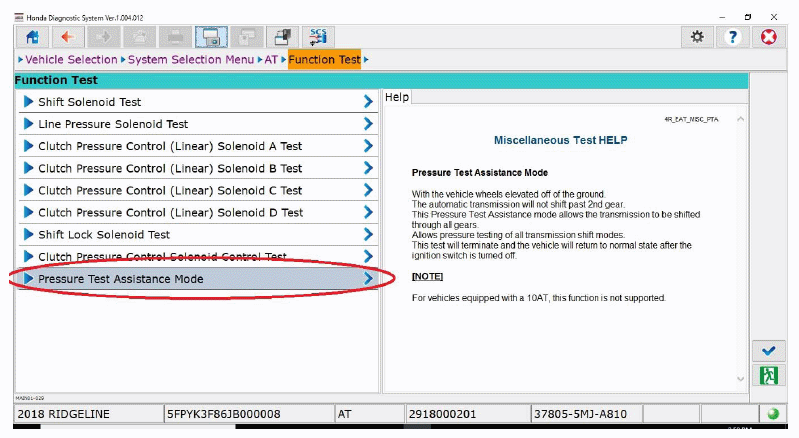Click the red X exit icon

[768, 37]
